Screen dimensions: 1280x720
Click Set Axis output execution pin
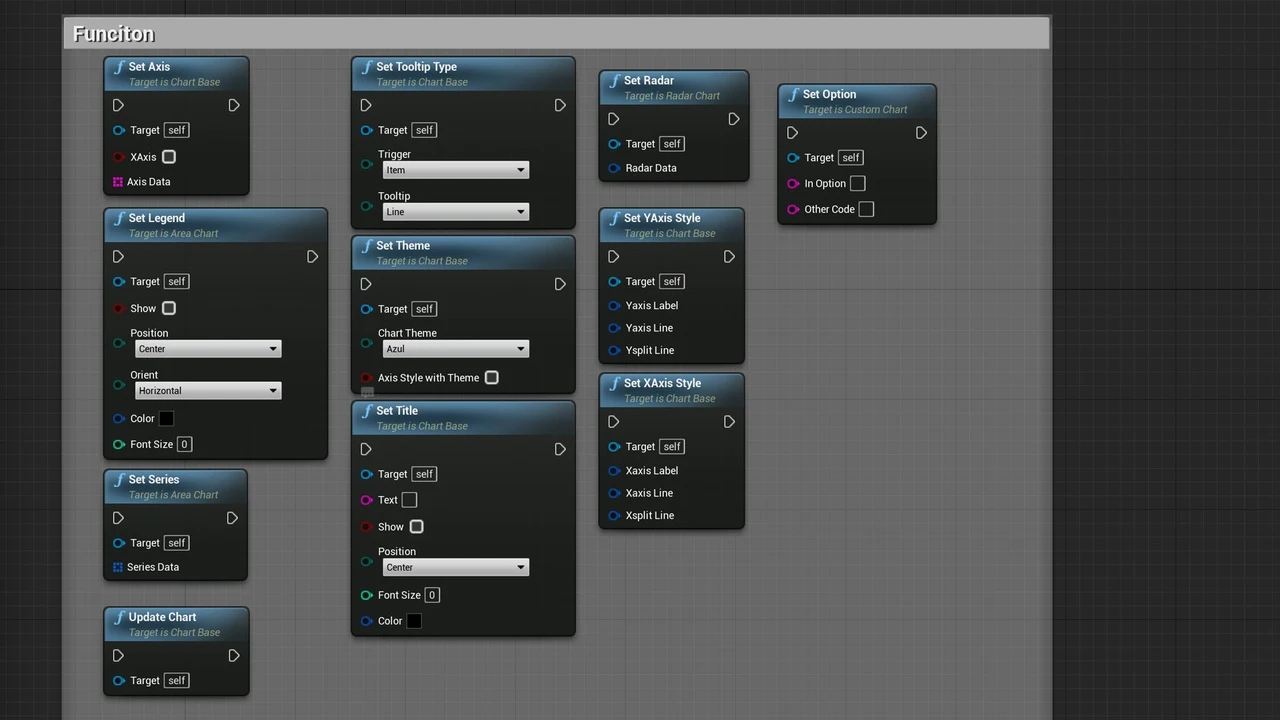point(233,105)
